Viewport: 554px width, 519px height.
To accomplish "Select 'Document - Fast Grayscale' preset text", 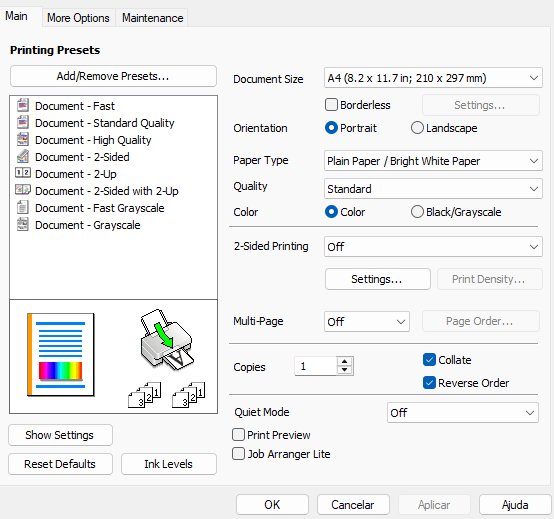I will pyautogui.click(x=100, y=208).
